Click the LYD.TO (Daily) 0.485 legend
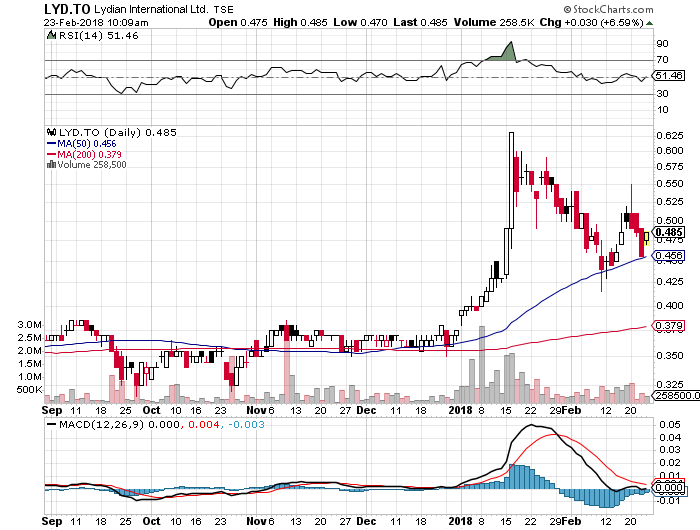Screen dimensions: 700x530 coord(118,133)
